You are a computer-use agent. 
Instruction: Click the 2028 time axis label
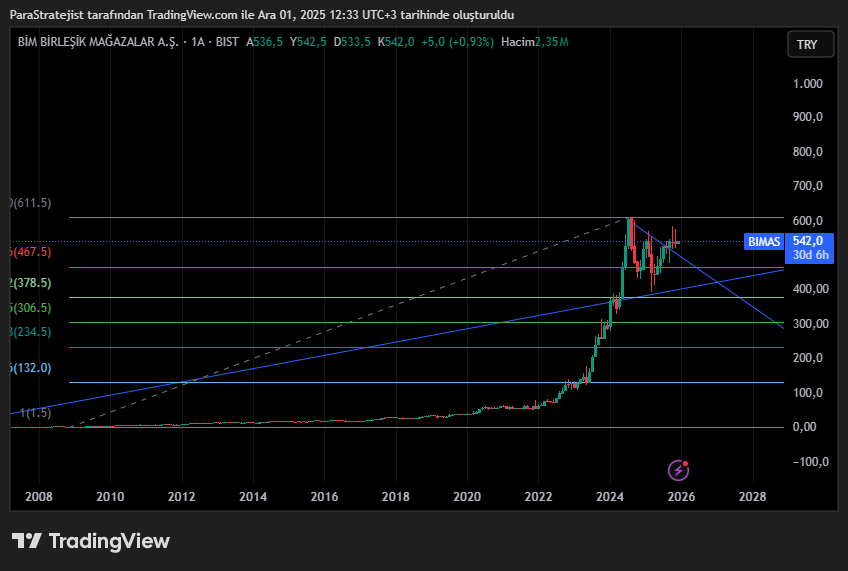coord(753,496)
